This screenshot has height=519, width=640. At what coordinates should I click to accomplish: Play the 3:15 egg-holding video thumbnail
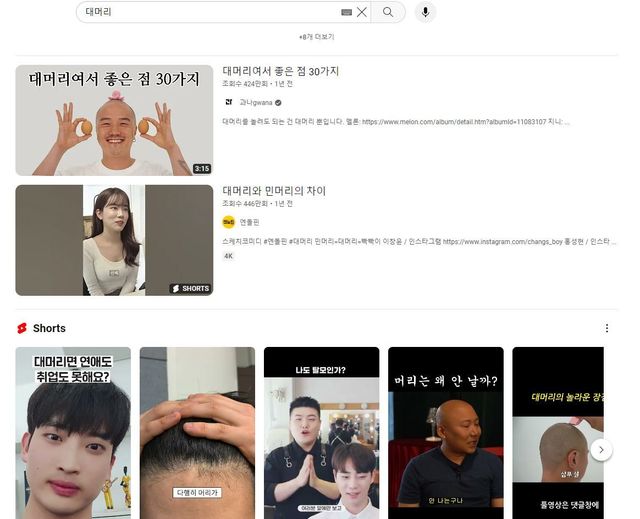[x=114, y=120]
